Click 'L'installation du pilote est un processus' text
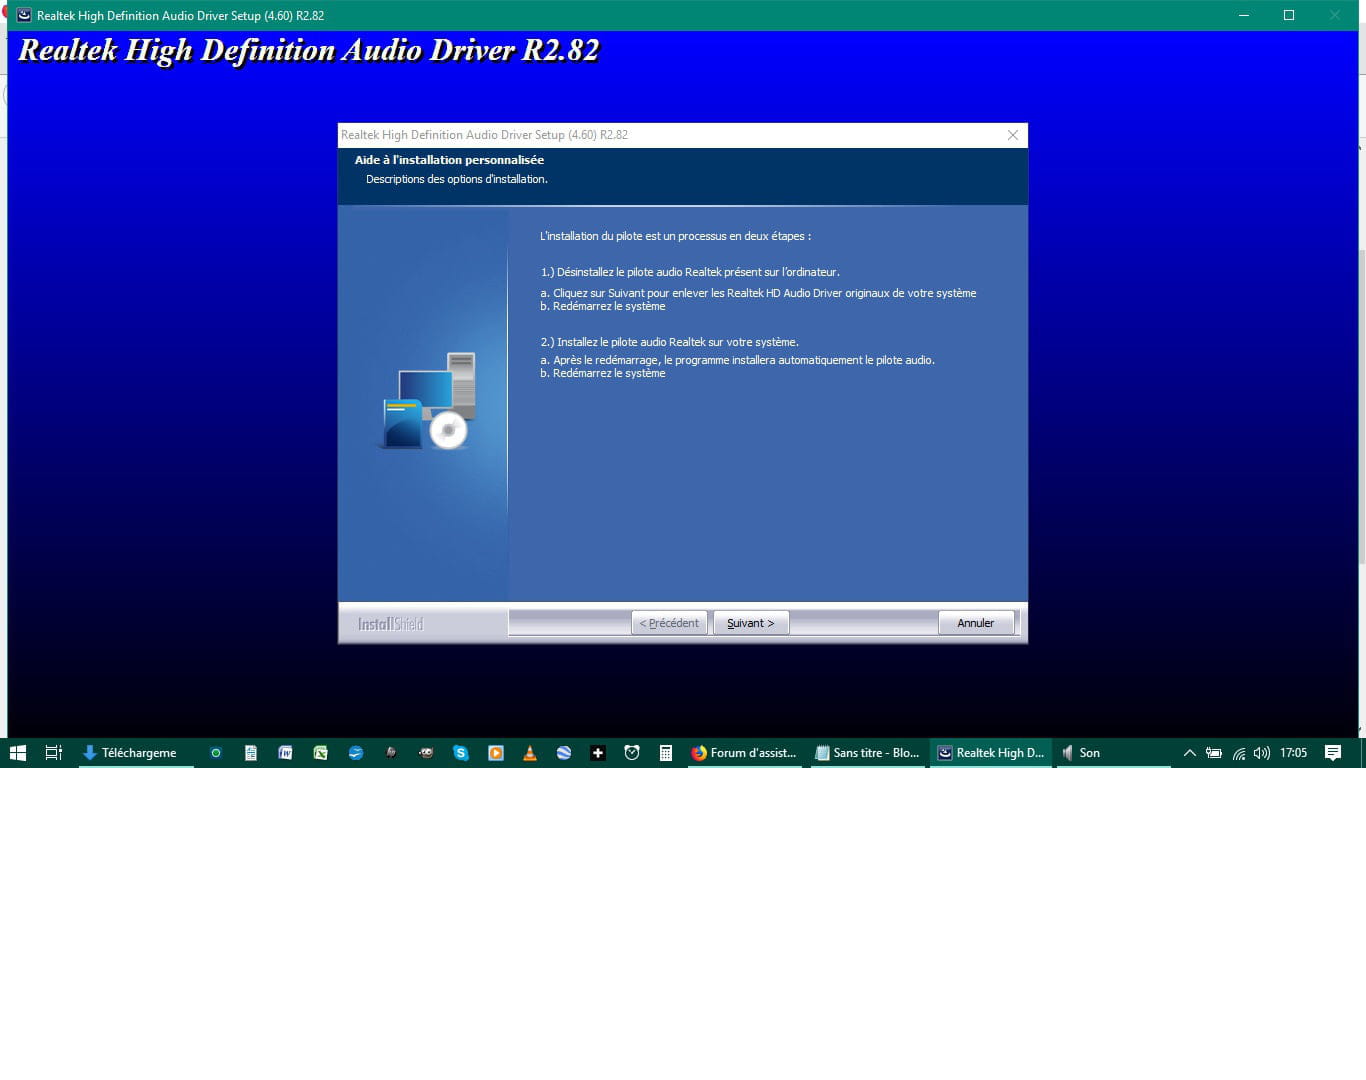Screen dimensions: 1366x1080 pyautogui.click(x=676, y=236)
